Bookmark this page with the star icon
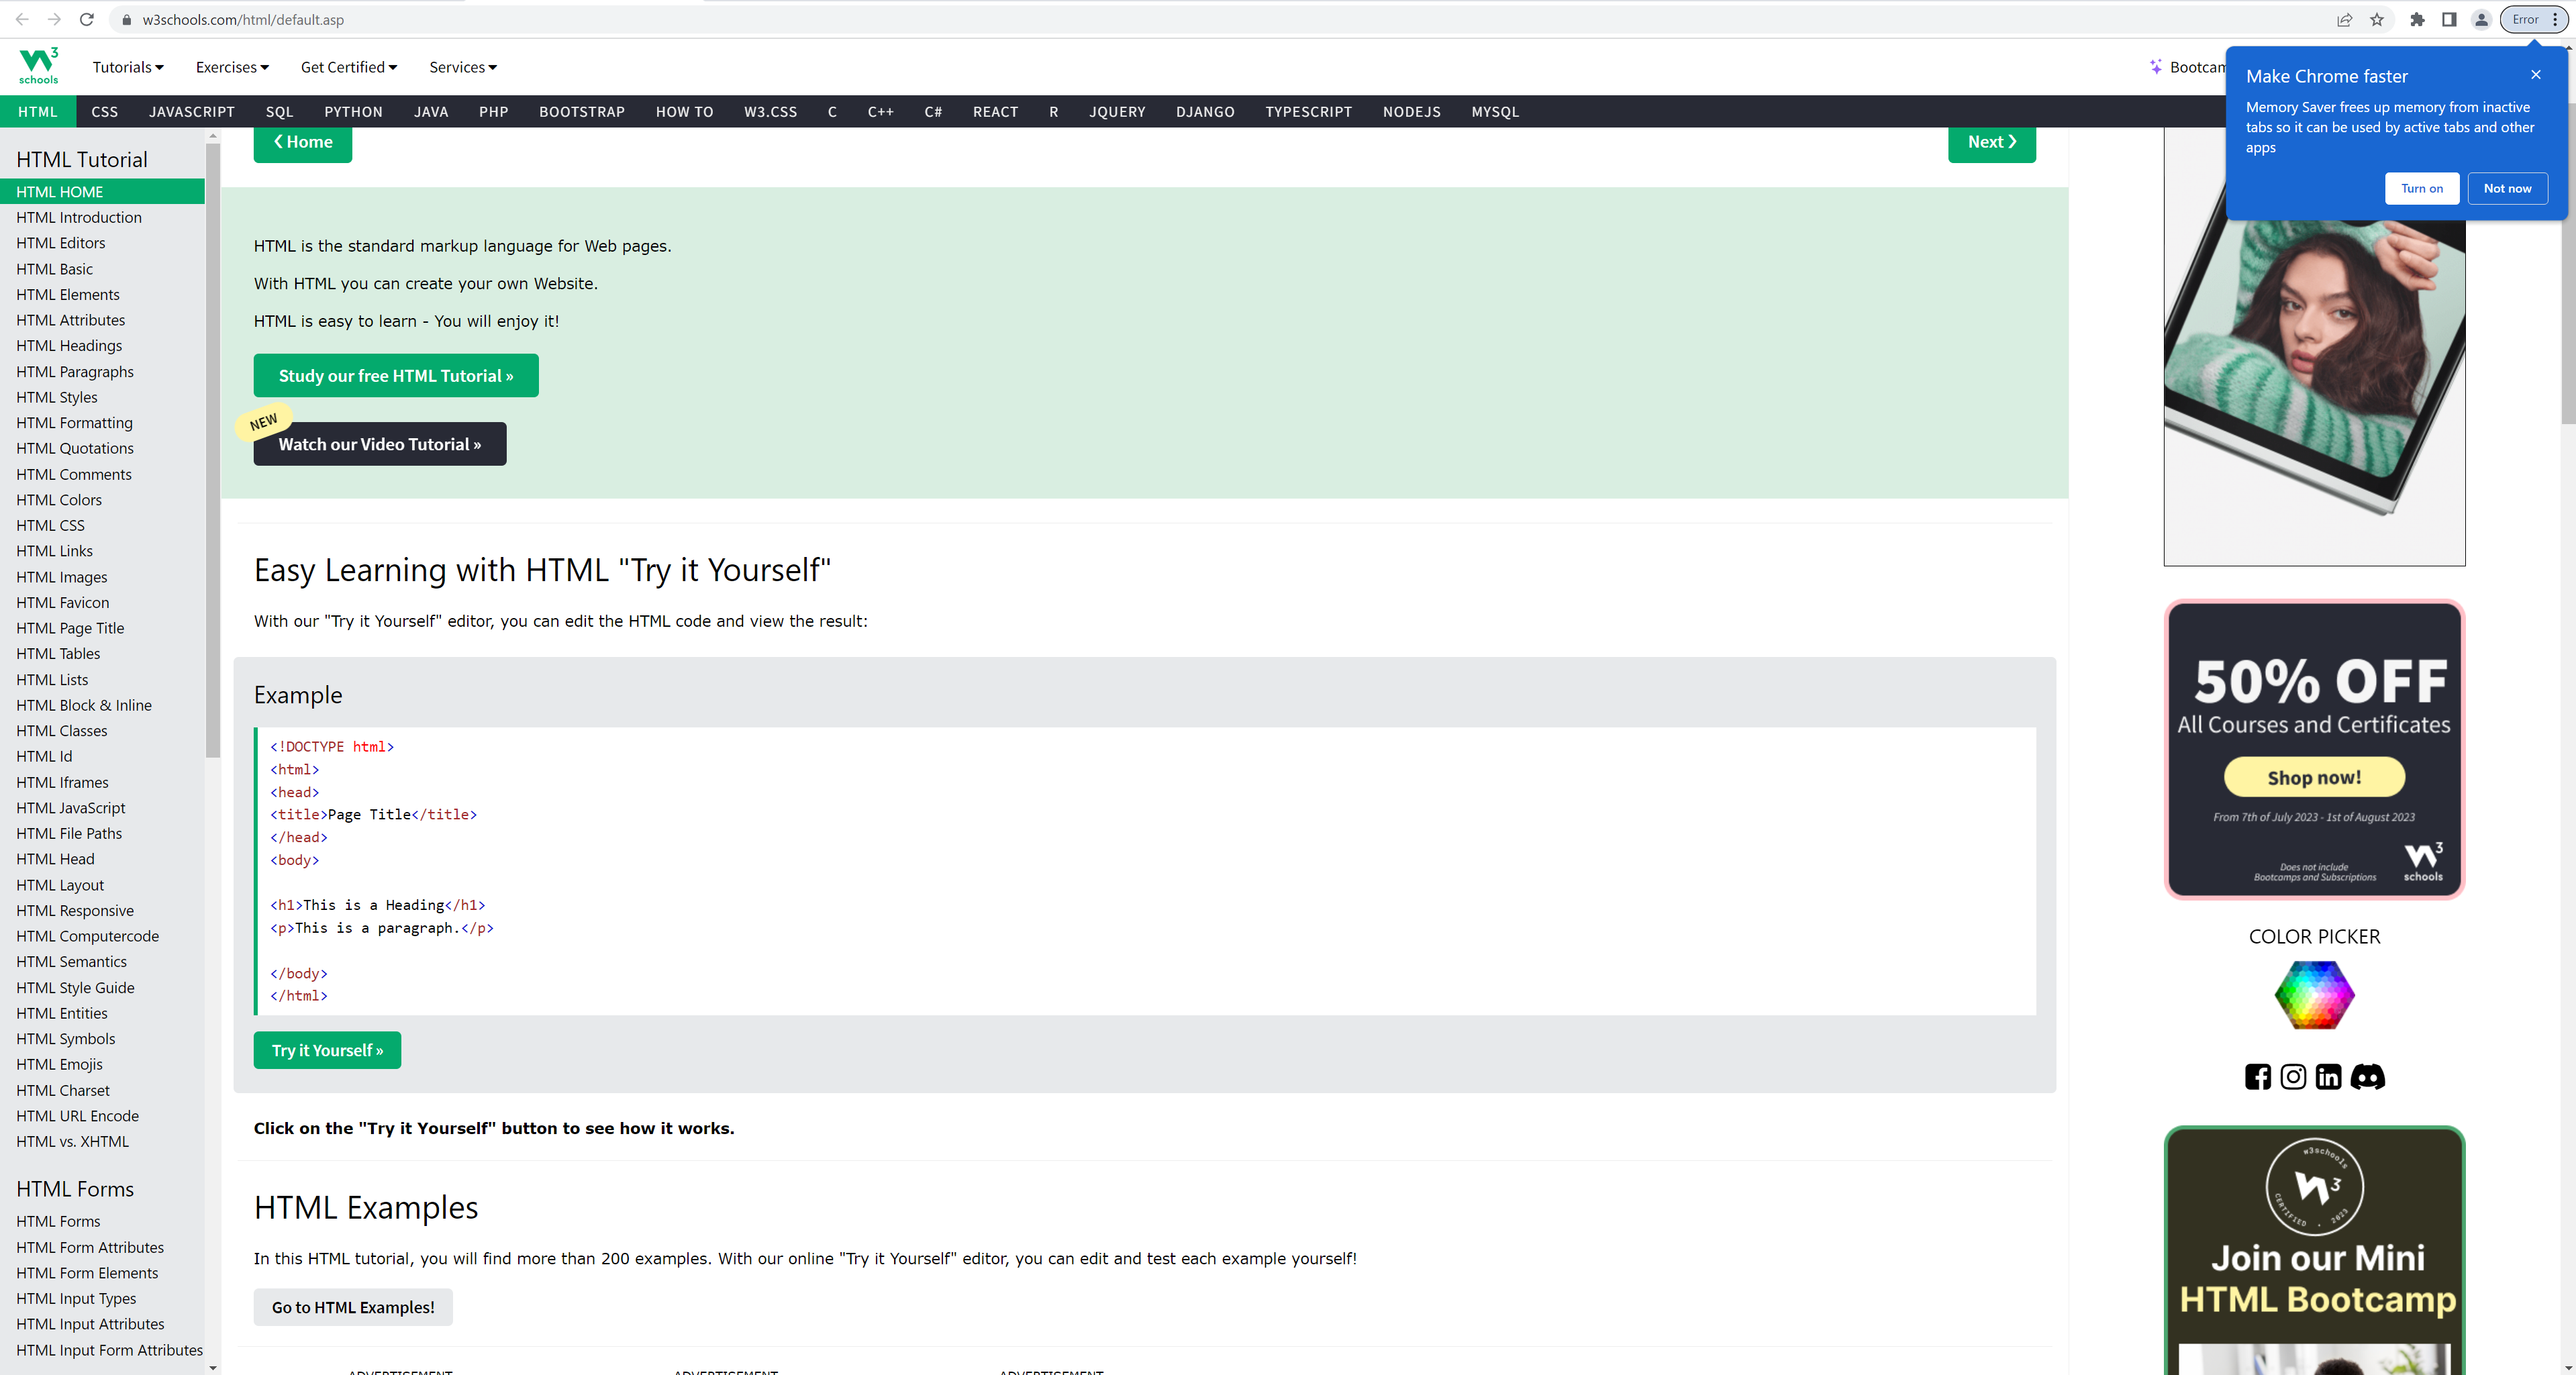The width and height of the screenshot is (2576, 1375). tap(2377, 19)
